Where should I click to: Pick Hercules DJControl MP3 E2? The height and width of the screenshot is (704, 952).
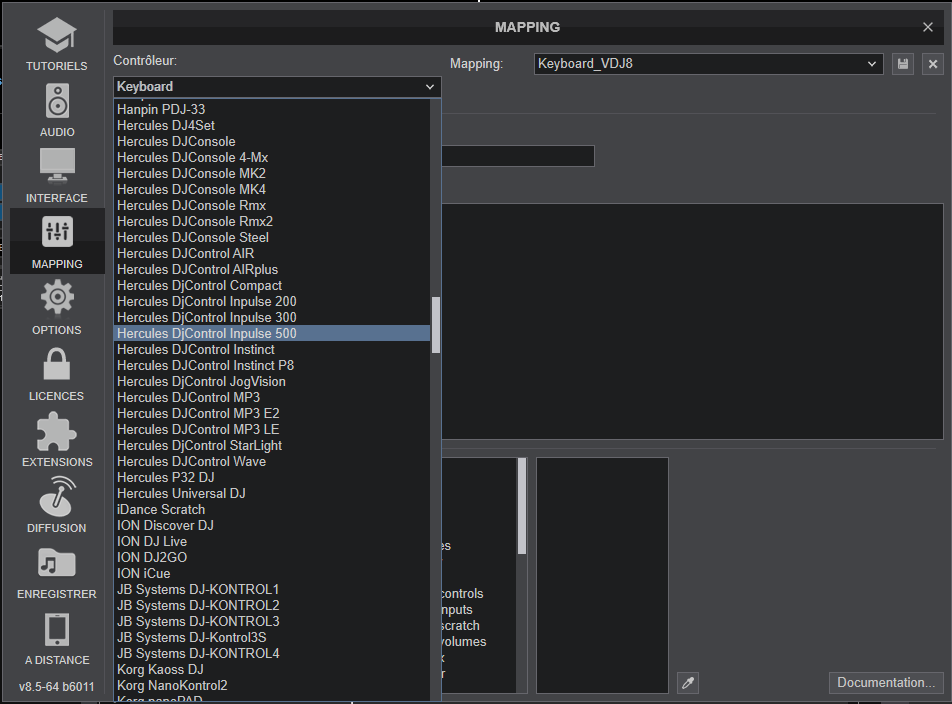click(272, 413)
